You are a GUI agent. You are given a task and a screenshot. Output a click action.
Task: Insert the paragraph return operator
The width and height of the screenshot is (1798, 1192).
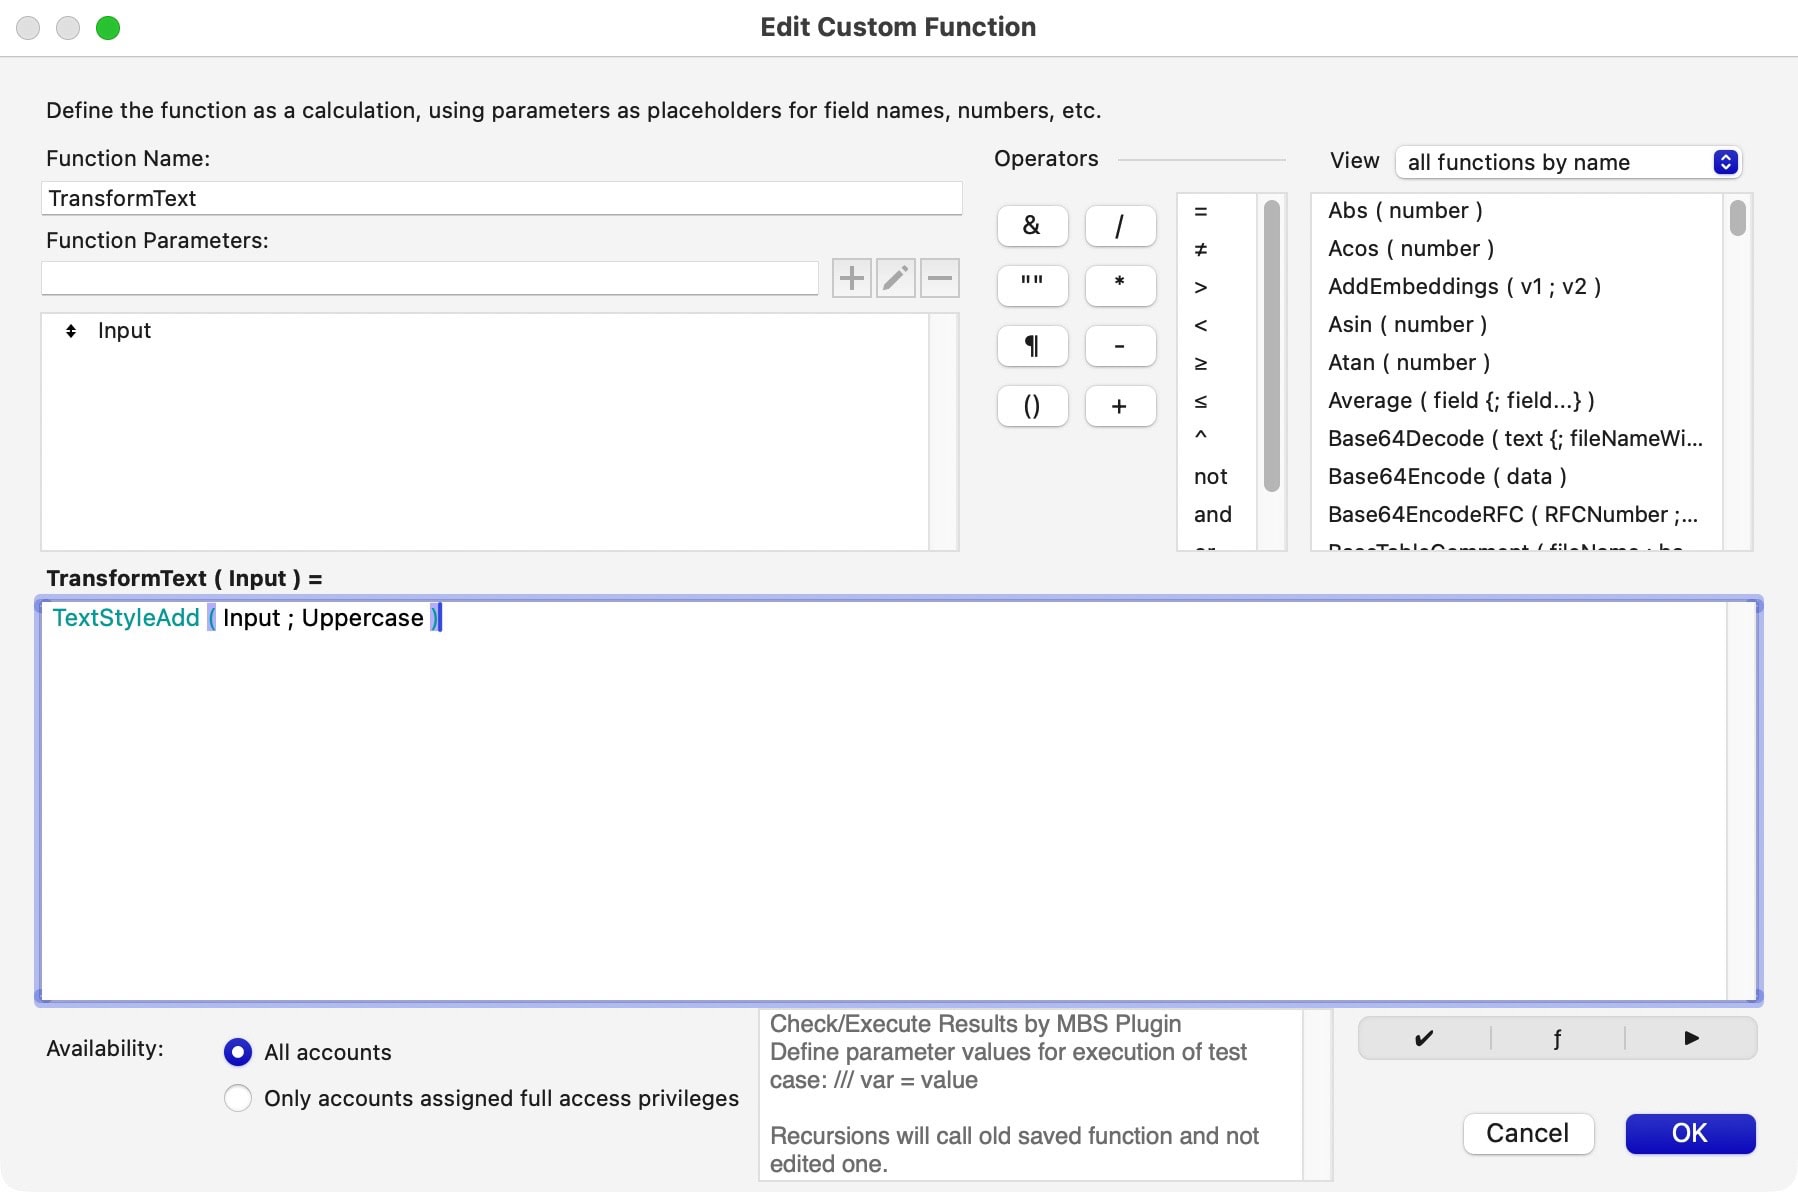(1032, 346)
